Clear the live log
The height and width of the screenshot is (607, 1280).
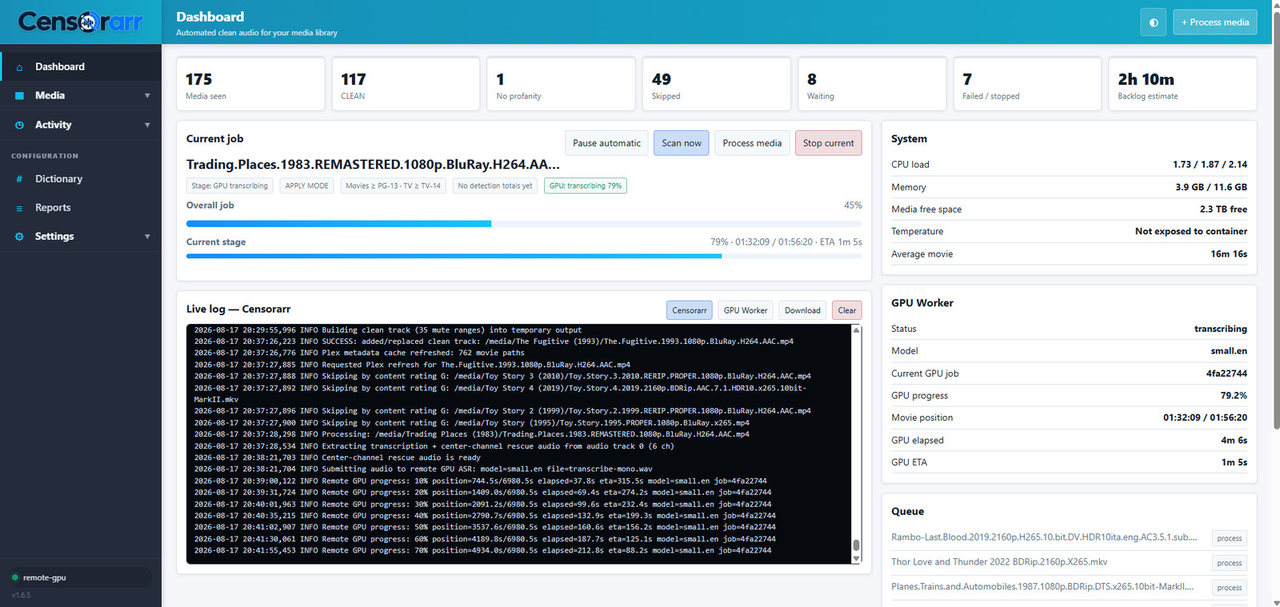[x=847, y=310]
